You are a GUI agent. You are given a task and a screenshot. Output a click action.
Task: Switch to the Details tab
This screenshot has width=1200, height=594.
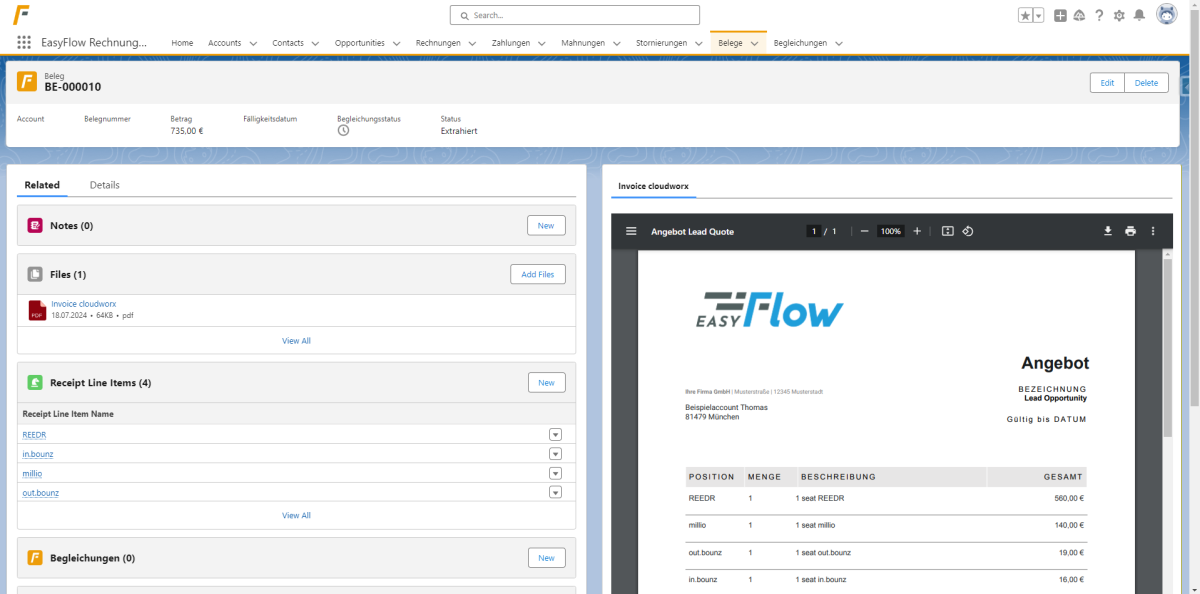(104, 185)
